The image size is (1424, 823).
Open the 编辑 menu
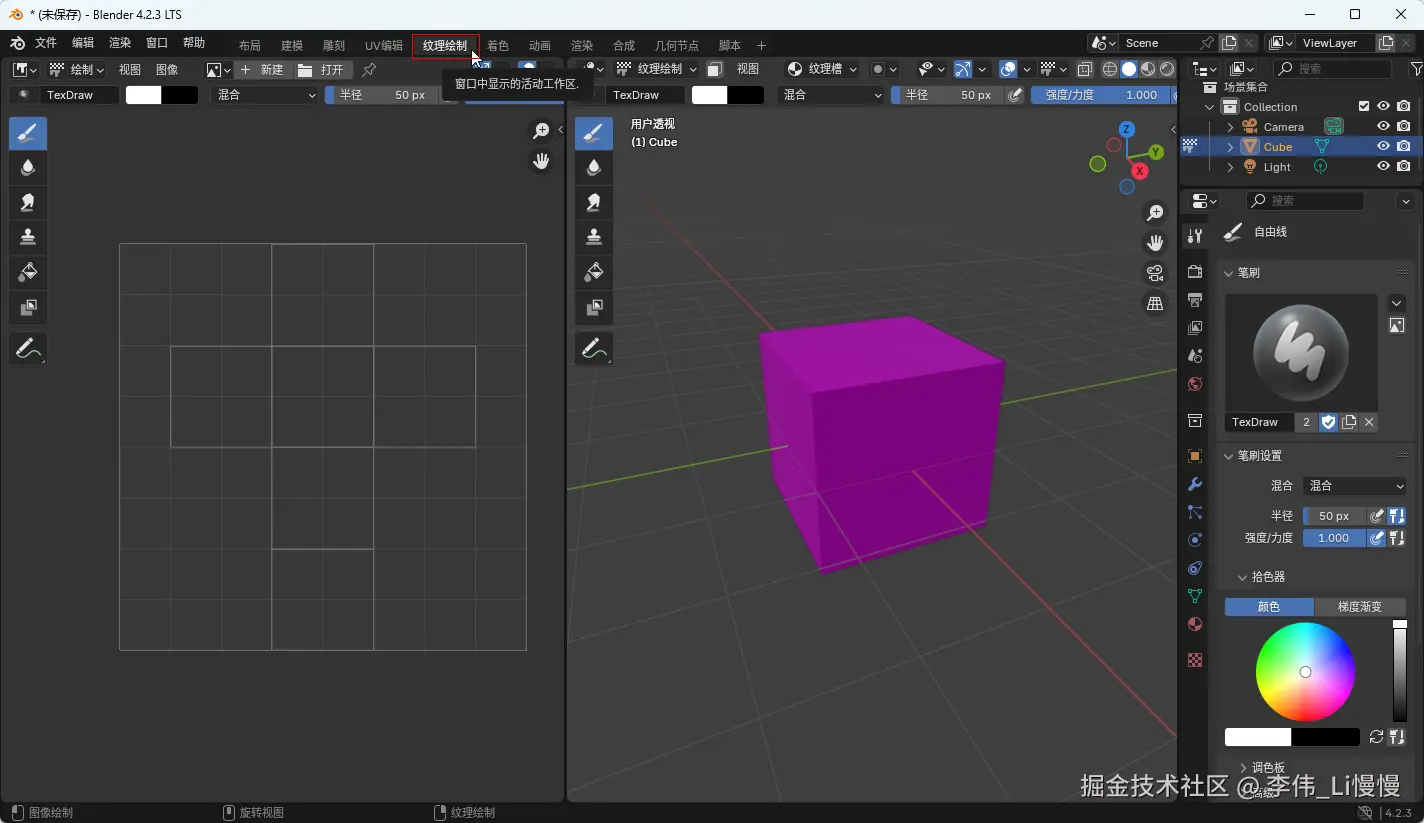83,43
